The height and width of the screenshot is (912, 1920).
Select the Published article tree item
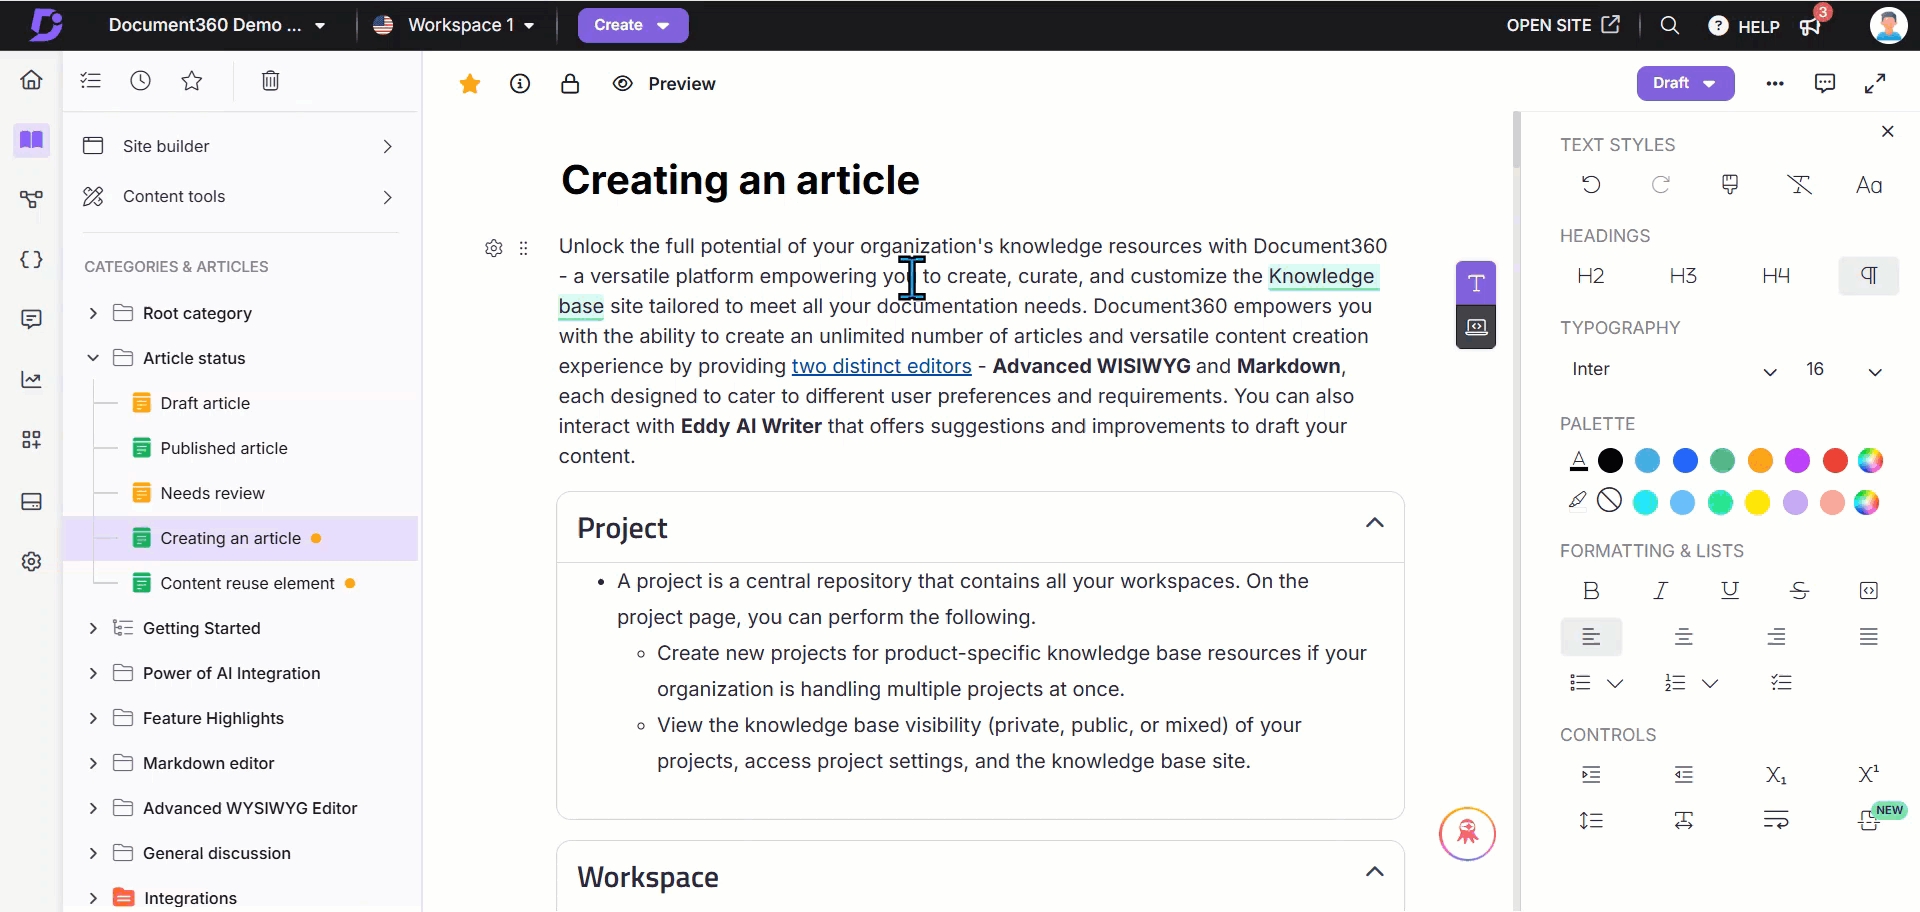(224, 448)
